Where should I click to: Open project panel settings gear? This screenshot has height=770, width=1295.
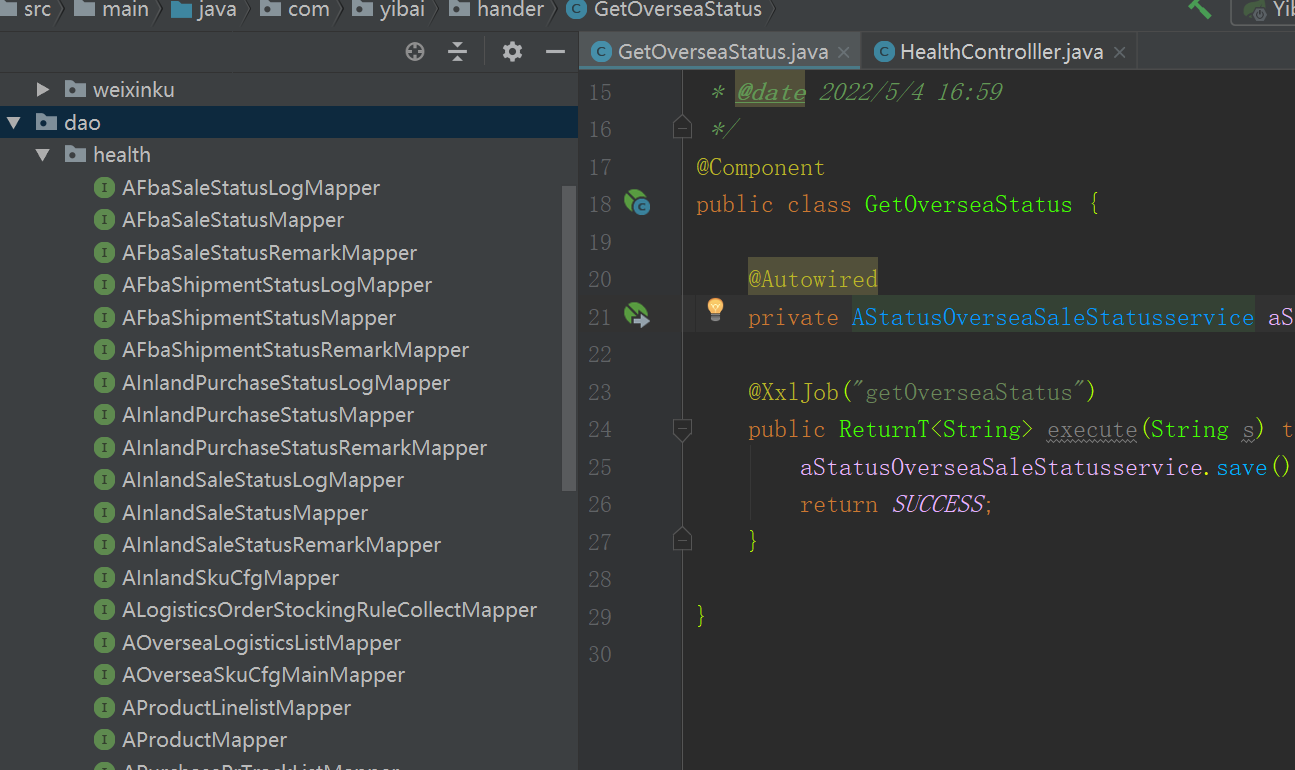512,52
